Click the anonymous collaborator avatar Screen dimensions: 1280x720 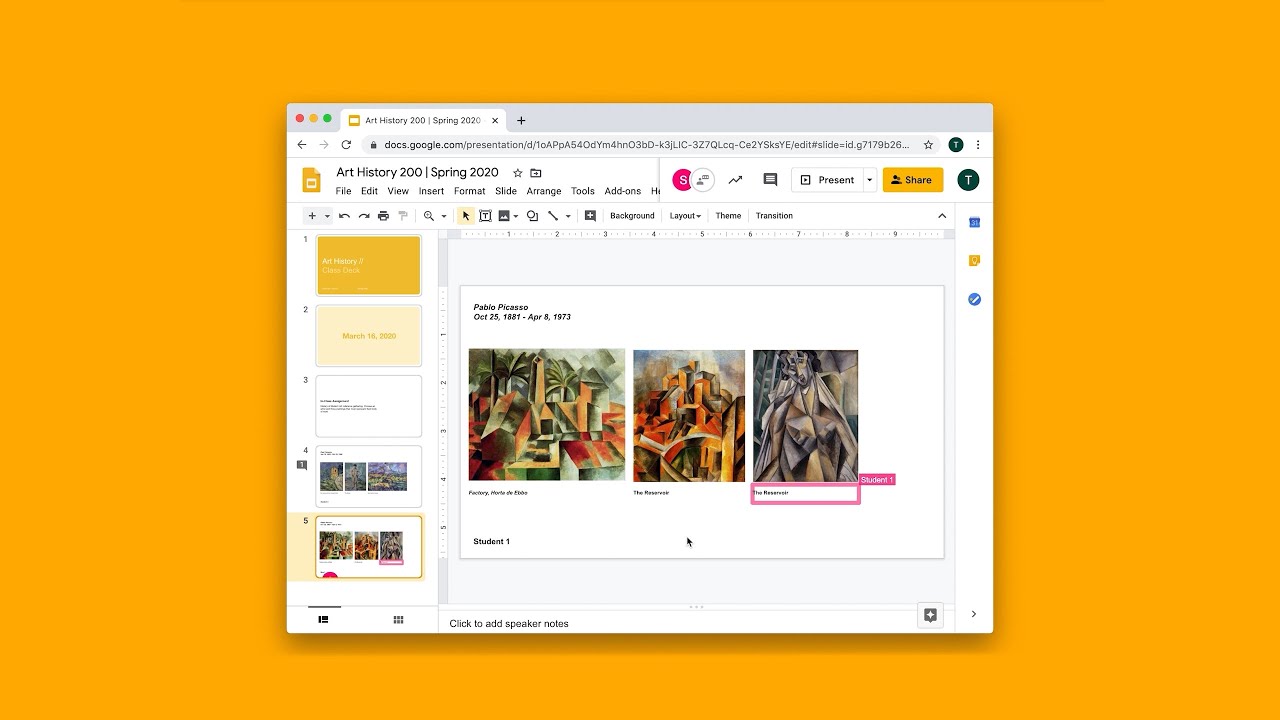tap(703, 180)
